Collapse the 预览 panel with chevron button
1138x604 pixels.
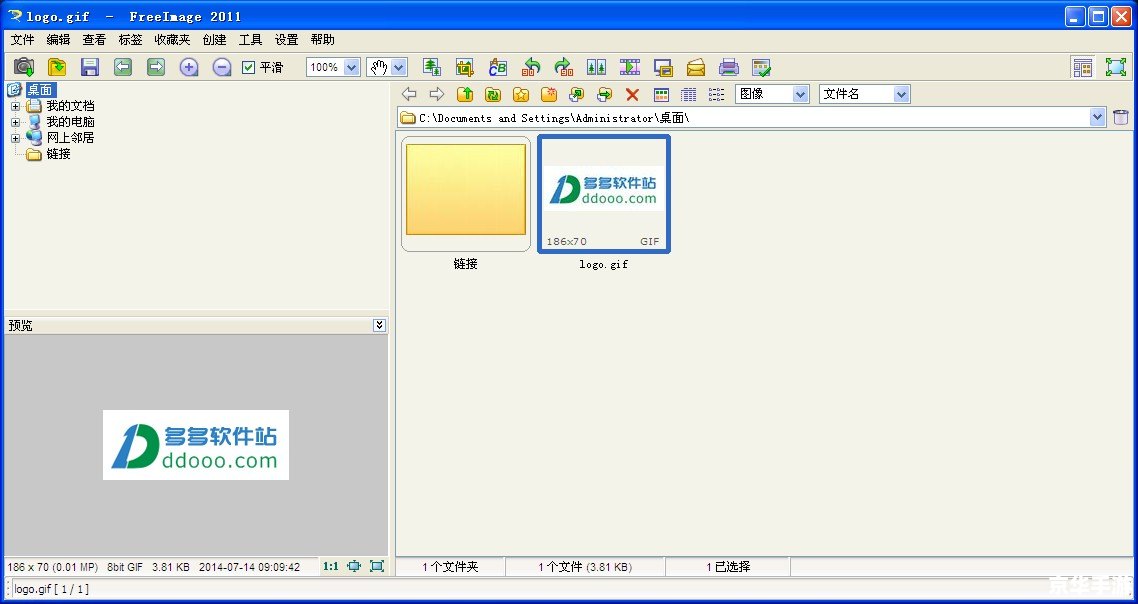point(380,325)
